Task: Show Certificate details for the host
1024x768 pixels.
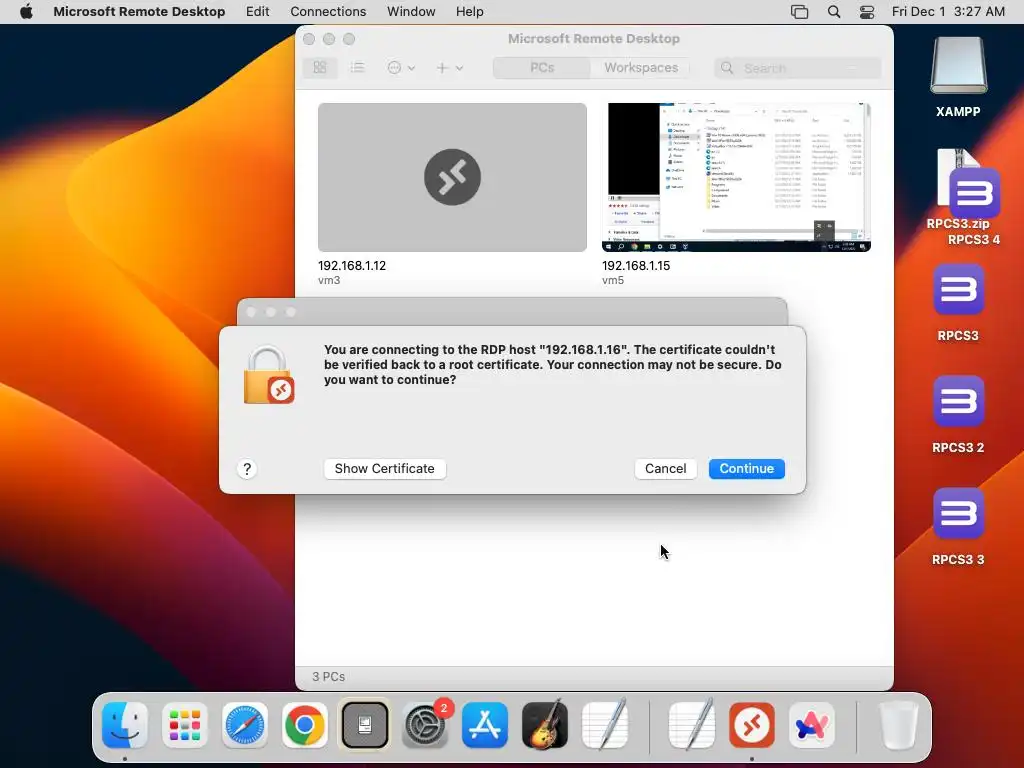Action: (385, 468)
